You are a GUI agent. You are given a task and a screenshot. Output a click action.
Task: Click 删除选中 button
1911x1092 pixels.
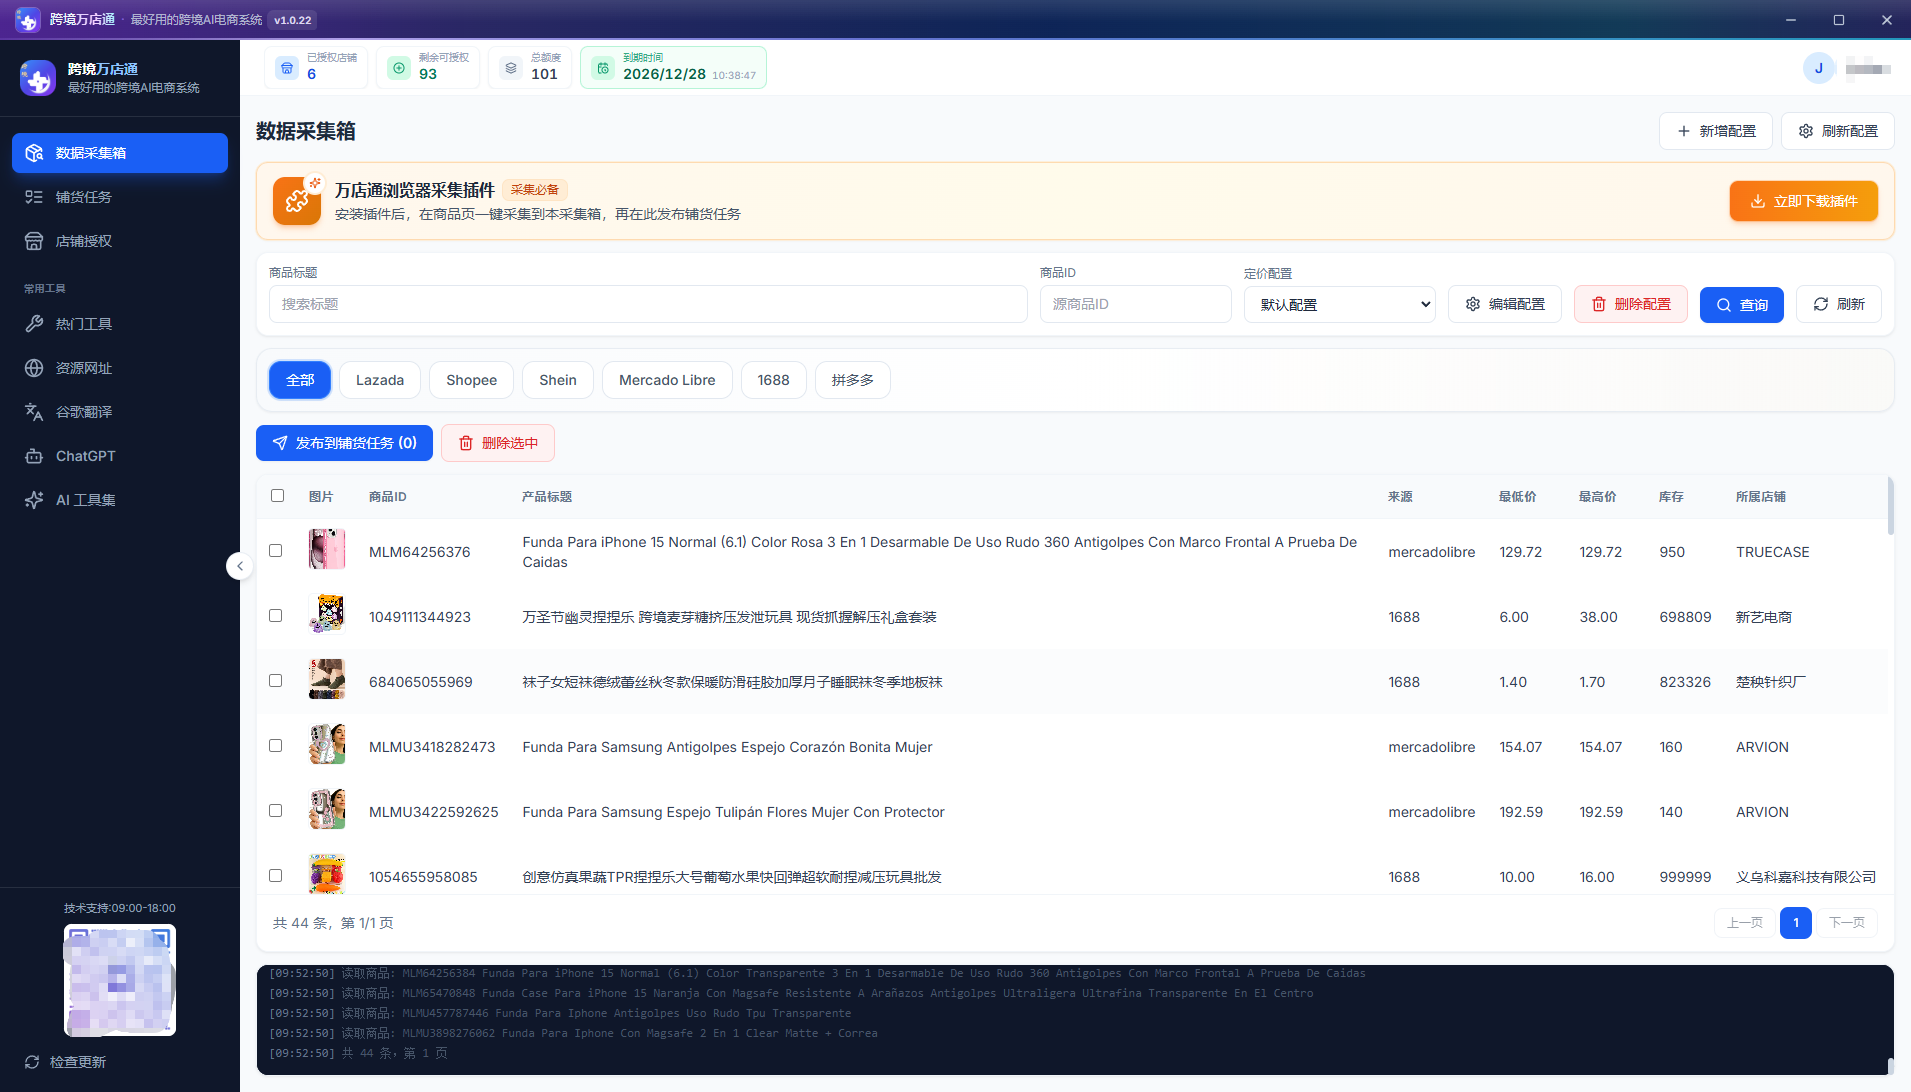(x=498, y=443)
